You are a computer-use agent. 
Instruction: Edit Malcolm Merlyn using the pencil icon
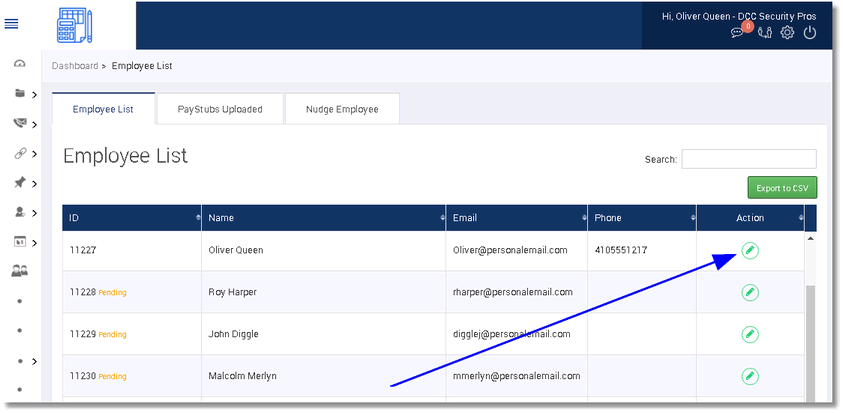(x=750, y=376)
